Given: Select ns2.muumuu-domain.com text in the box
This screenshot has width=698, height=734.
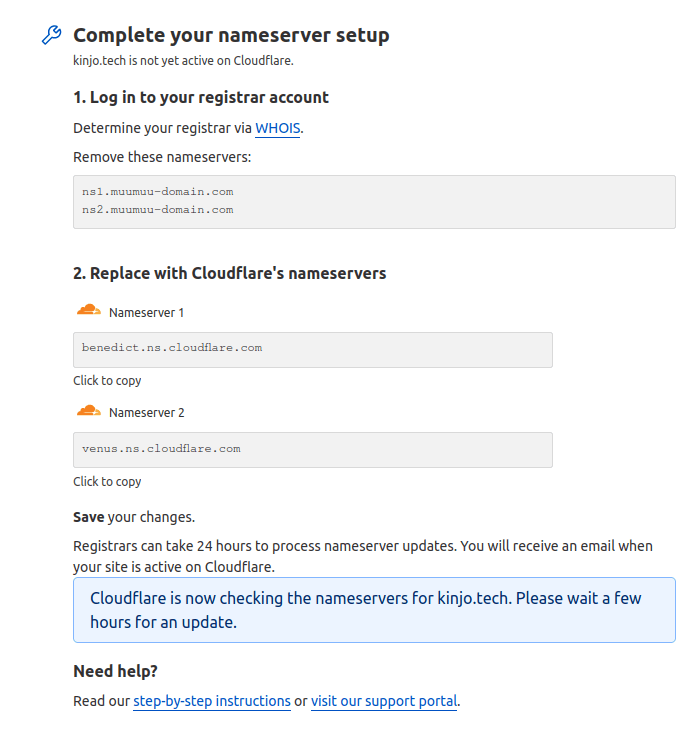Looking at the screenshot, I should click(x=158, y=210).
